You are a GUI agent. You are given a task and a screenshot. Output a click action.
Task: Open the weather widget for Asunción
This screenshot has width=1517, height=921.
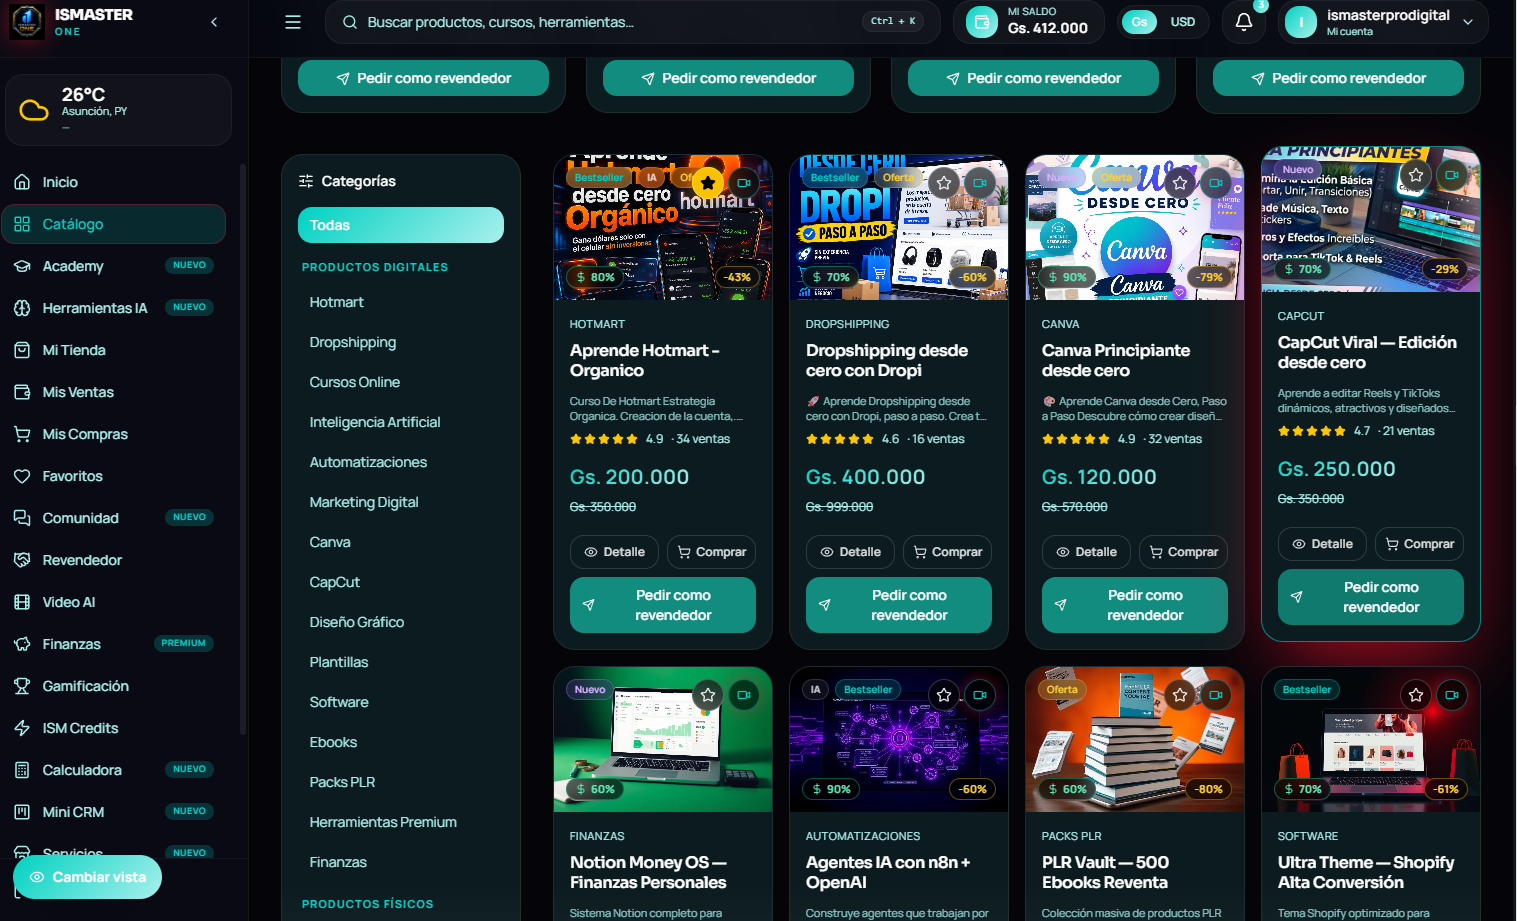pyautogui.click(x=118, y=109)
